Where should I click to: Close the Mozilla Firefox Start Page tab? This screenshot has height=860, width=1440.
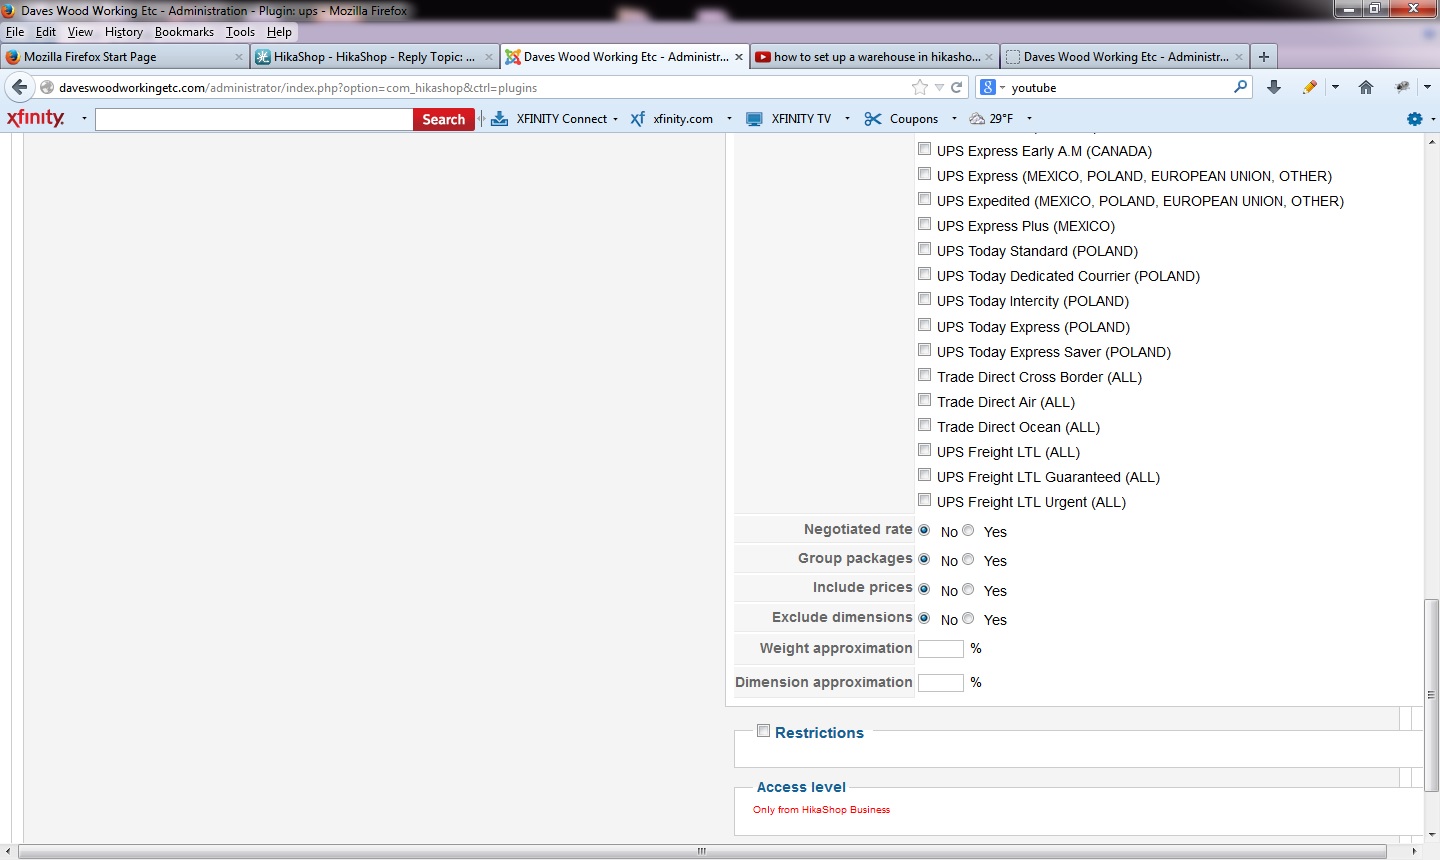(239, 57)
